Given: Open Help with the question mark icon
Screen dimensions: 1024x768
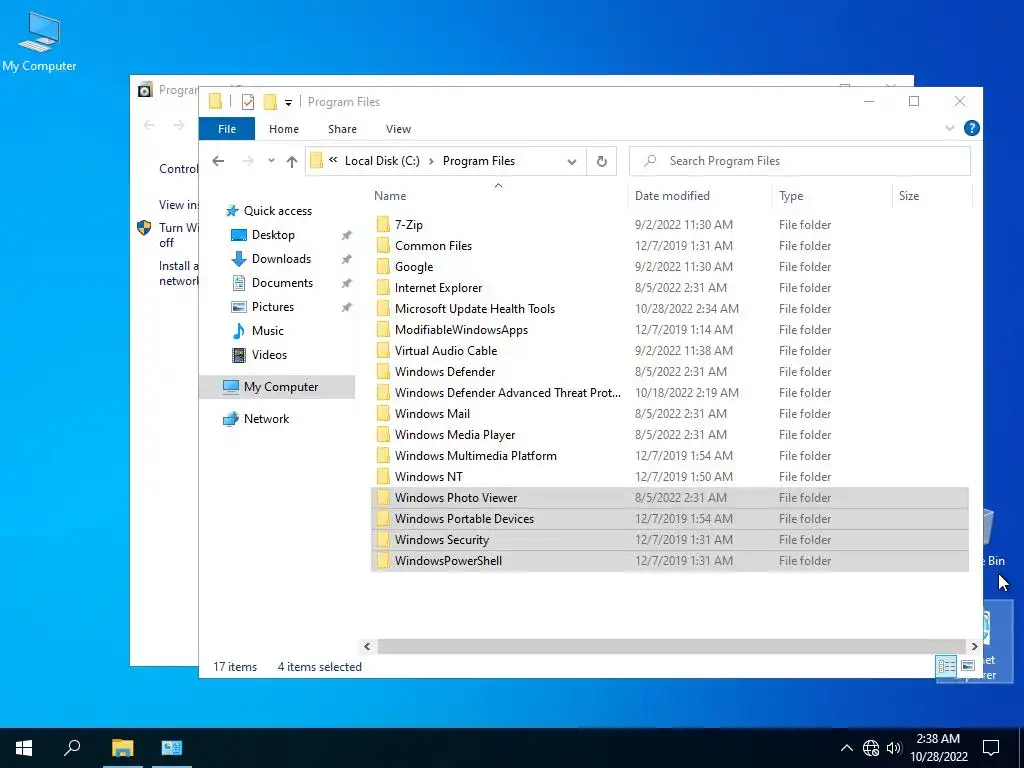Looking at the screenshot, I should 972,129.
